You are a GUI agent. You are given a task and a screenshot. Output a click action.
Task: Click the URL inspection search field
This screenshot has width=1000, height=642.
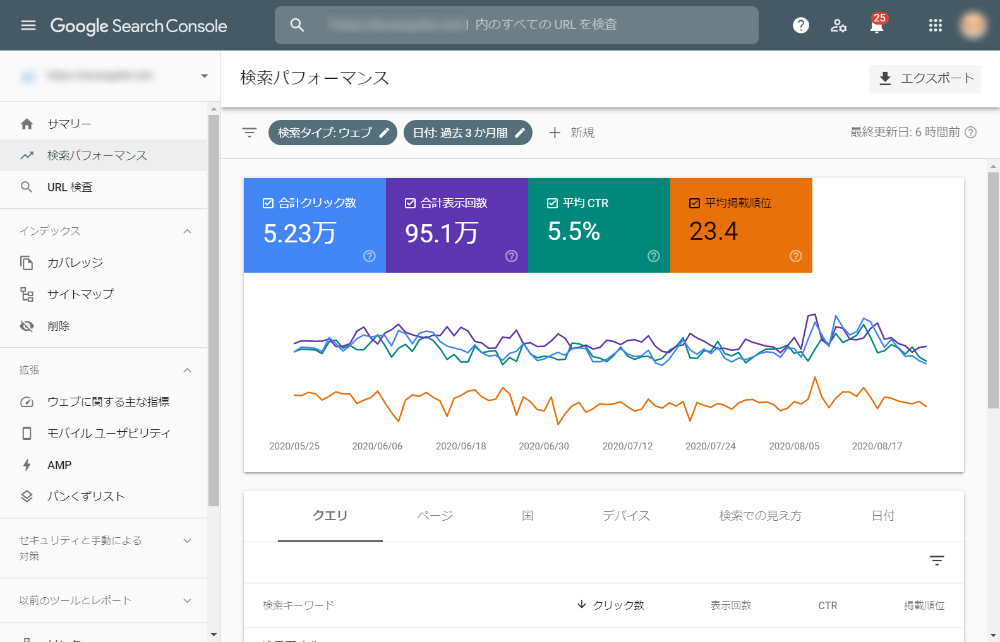click(517, 26)
